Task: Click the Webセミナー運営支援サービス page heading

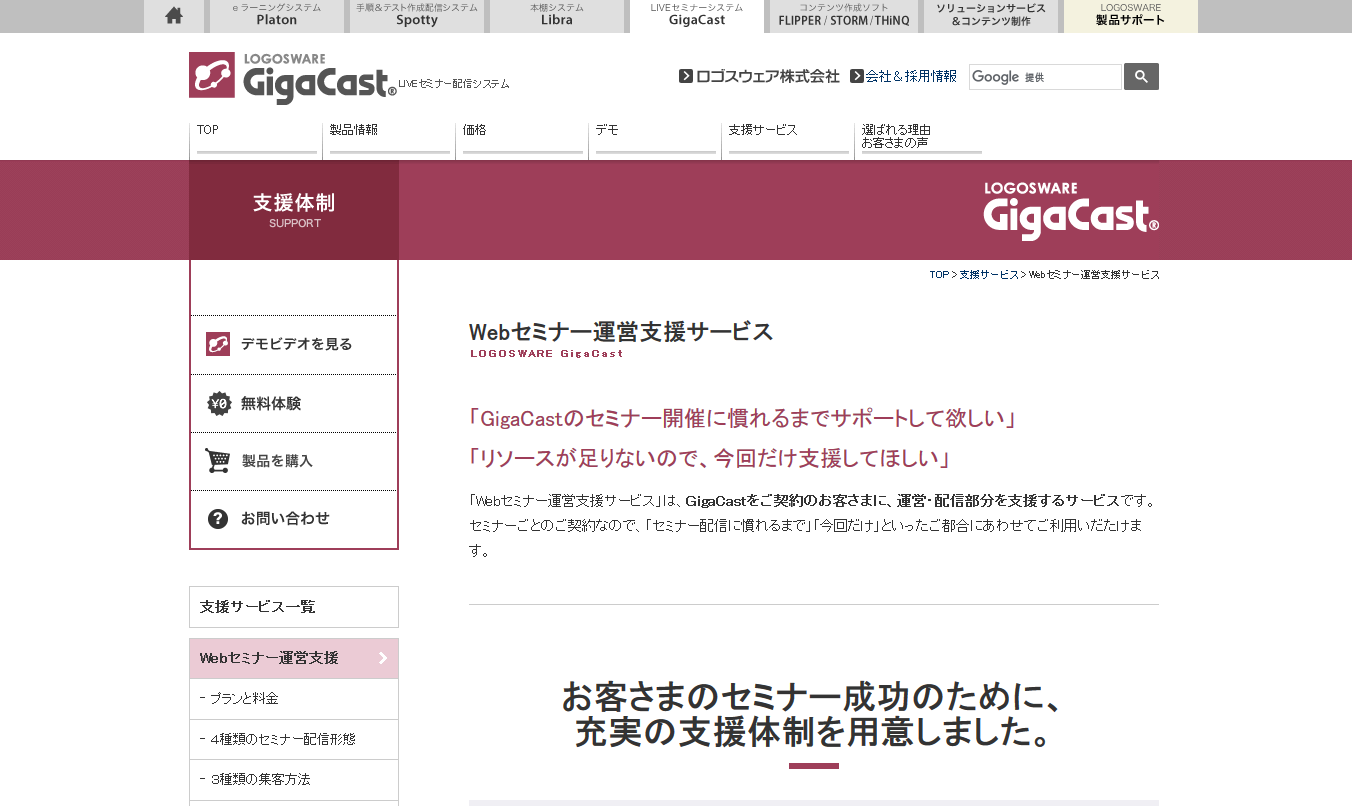Action: click(621, 332)
